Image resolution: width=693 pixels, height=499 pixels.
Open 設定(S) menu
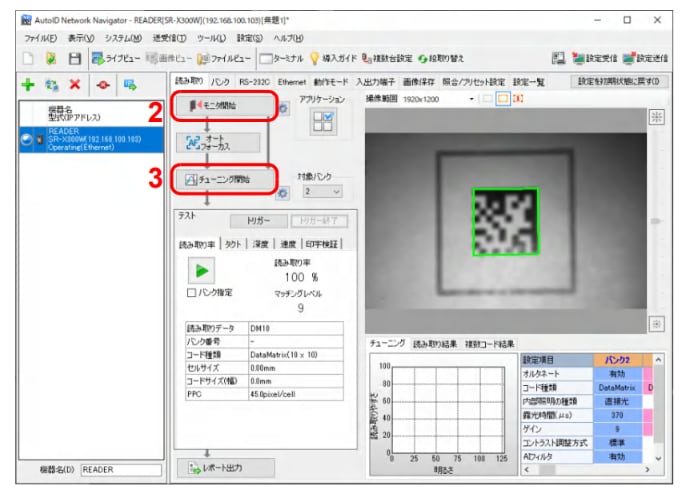(250, 38)
